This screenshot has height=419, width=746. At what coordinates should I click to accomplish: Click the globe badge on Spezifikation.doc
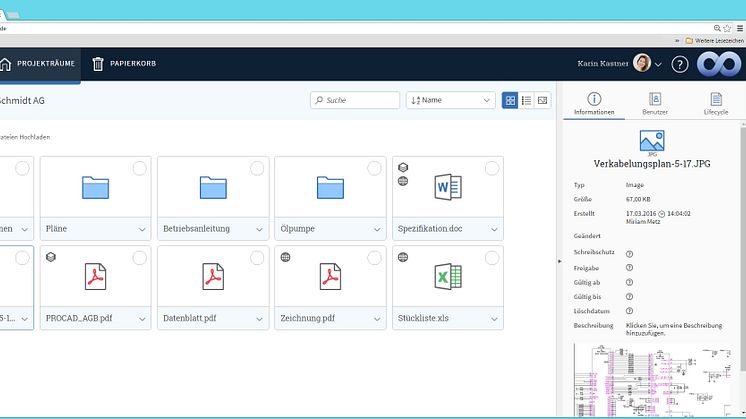point(403,181)
